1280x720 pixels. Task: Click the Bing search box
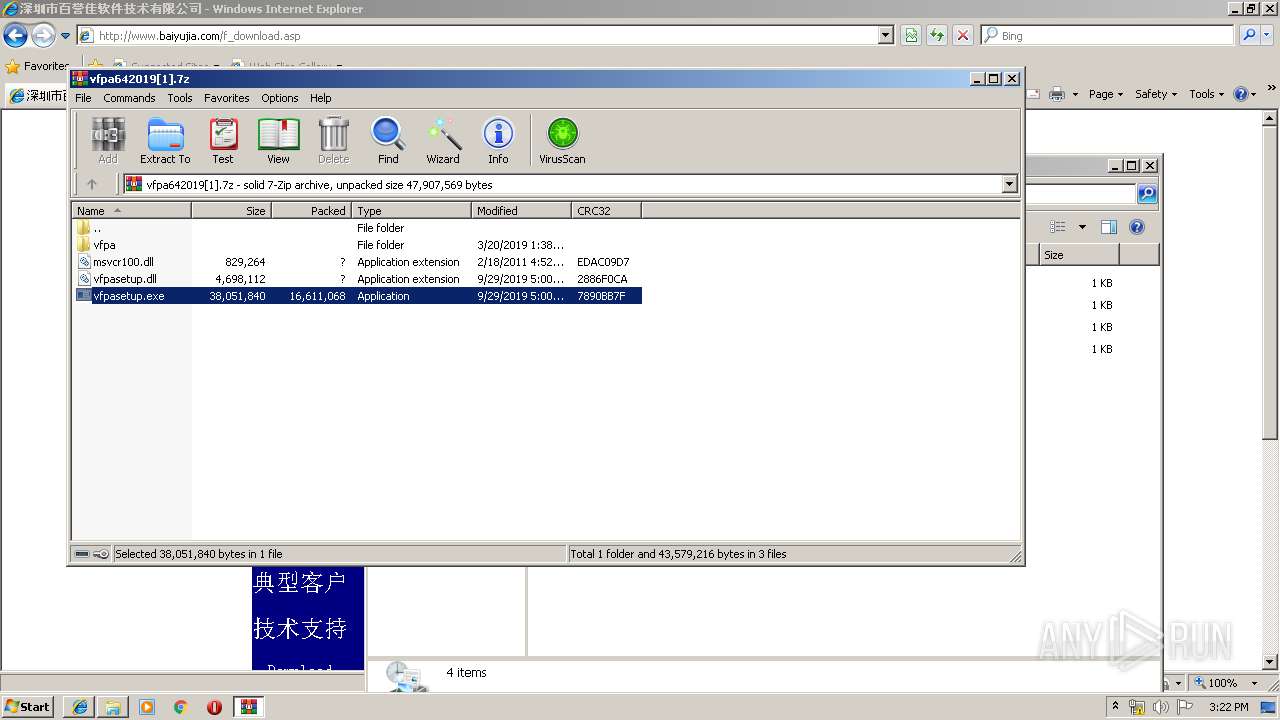coord(1107,36)
